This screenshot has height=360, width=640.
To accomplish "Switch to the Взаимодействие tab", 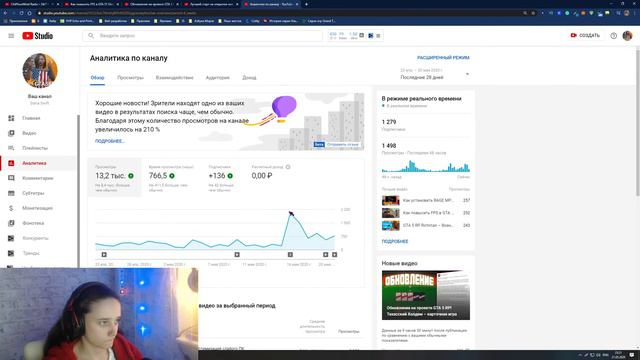I will pyautogui.click(x=175, y=78).
